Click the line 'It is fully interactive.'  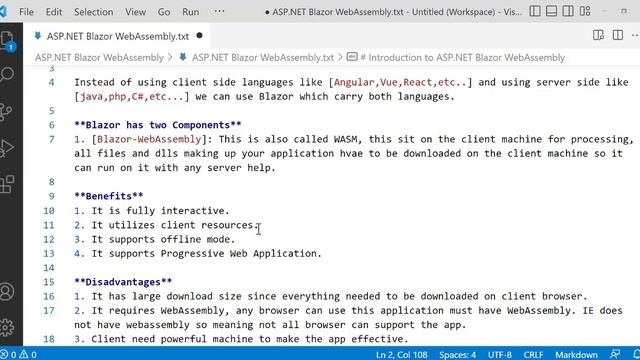[160, 211]
